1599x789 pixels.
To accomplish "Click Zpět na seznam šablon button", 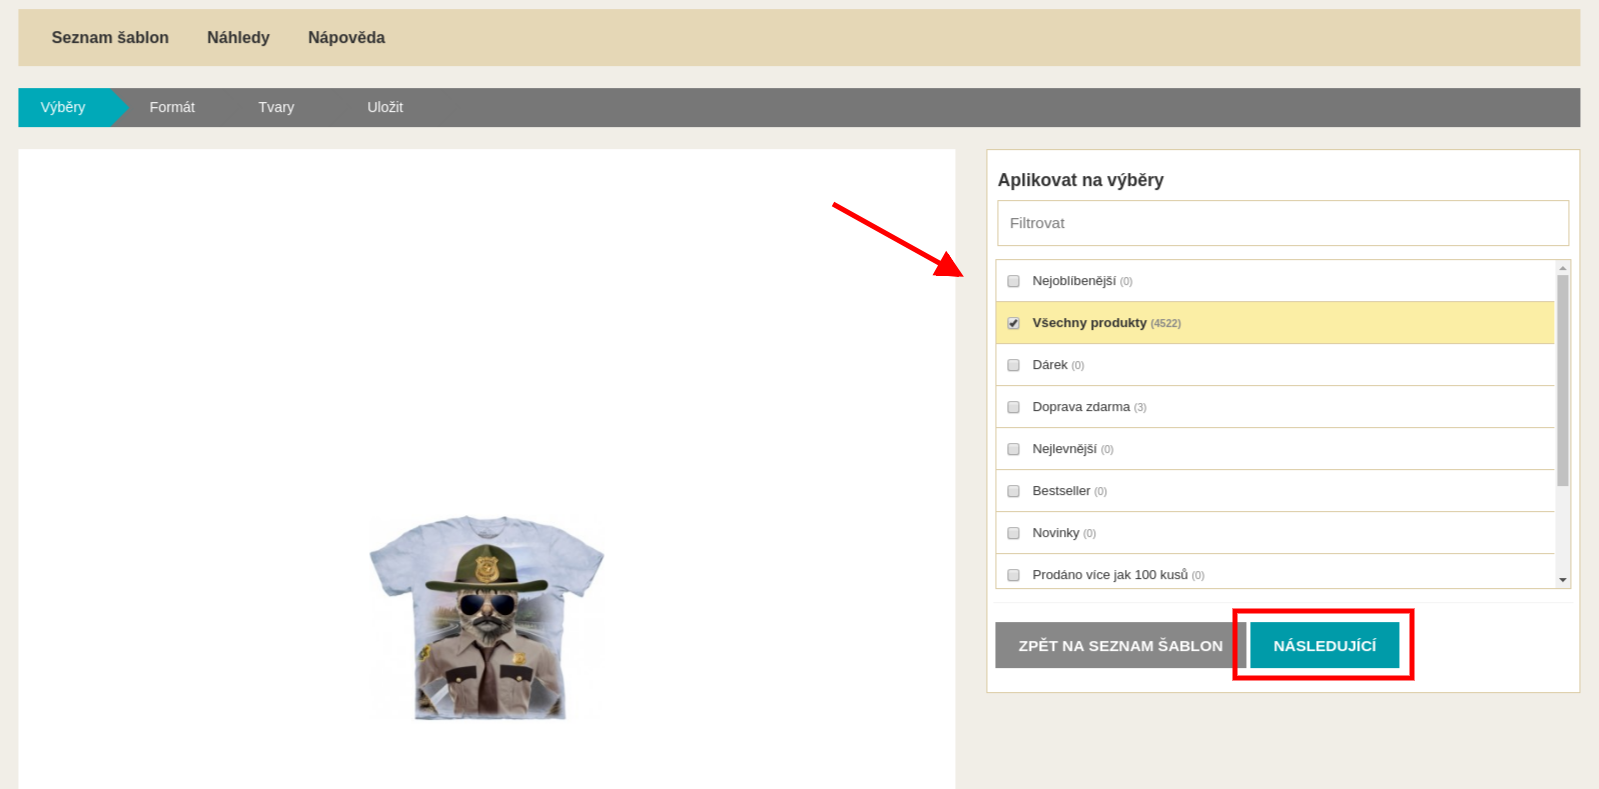I will pyautogui.click(x=1120, y=646).
